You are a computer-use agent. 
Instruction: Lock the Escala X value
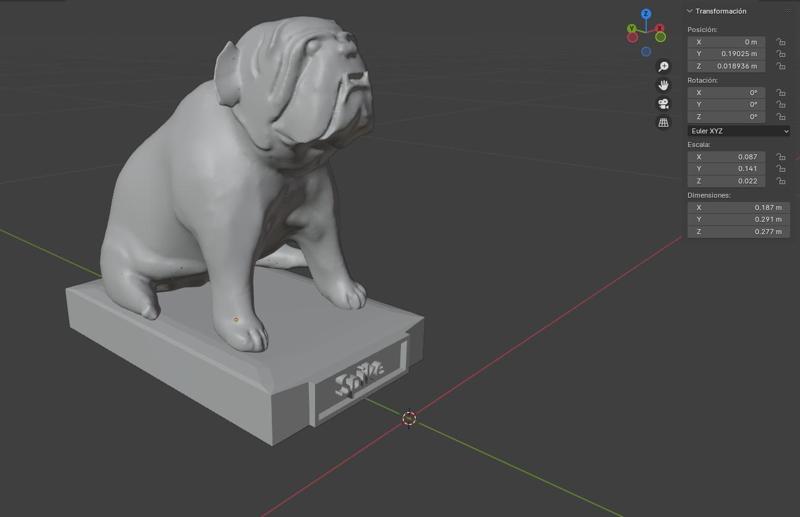coord(781,157)
